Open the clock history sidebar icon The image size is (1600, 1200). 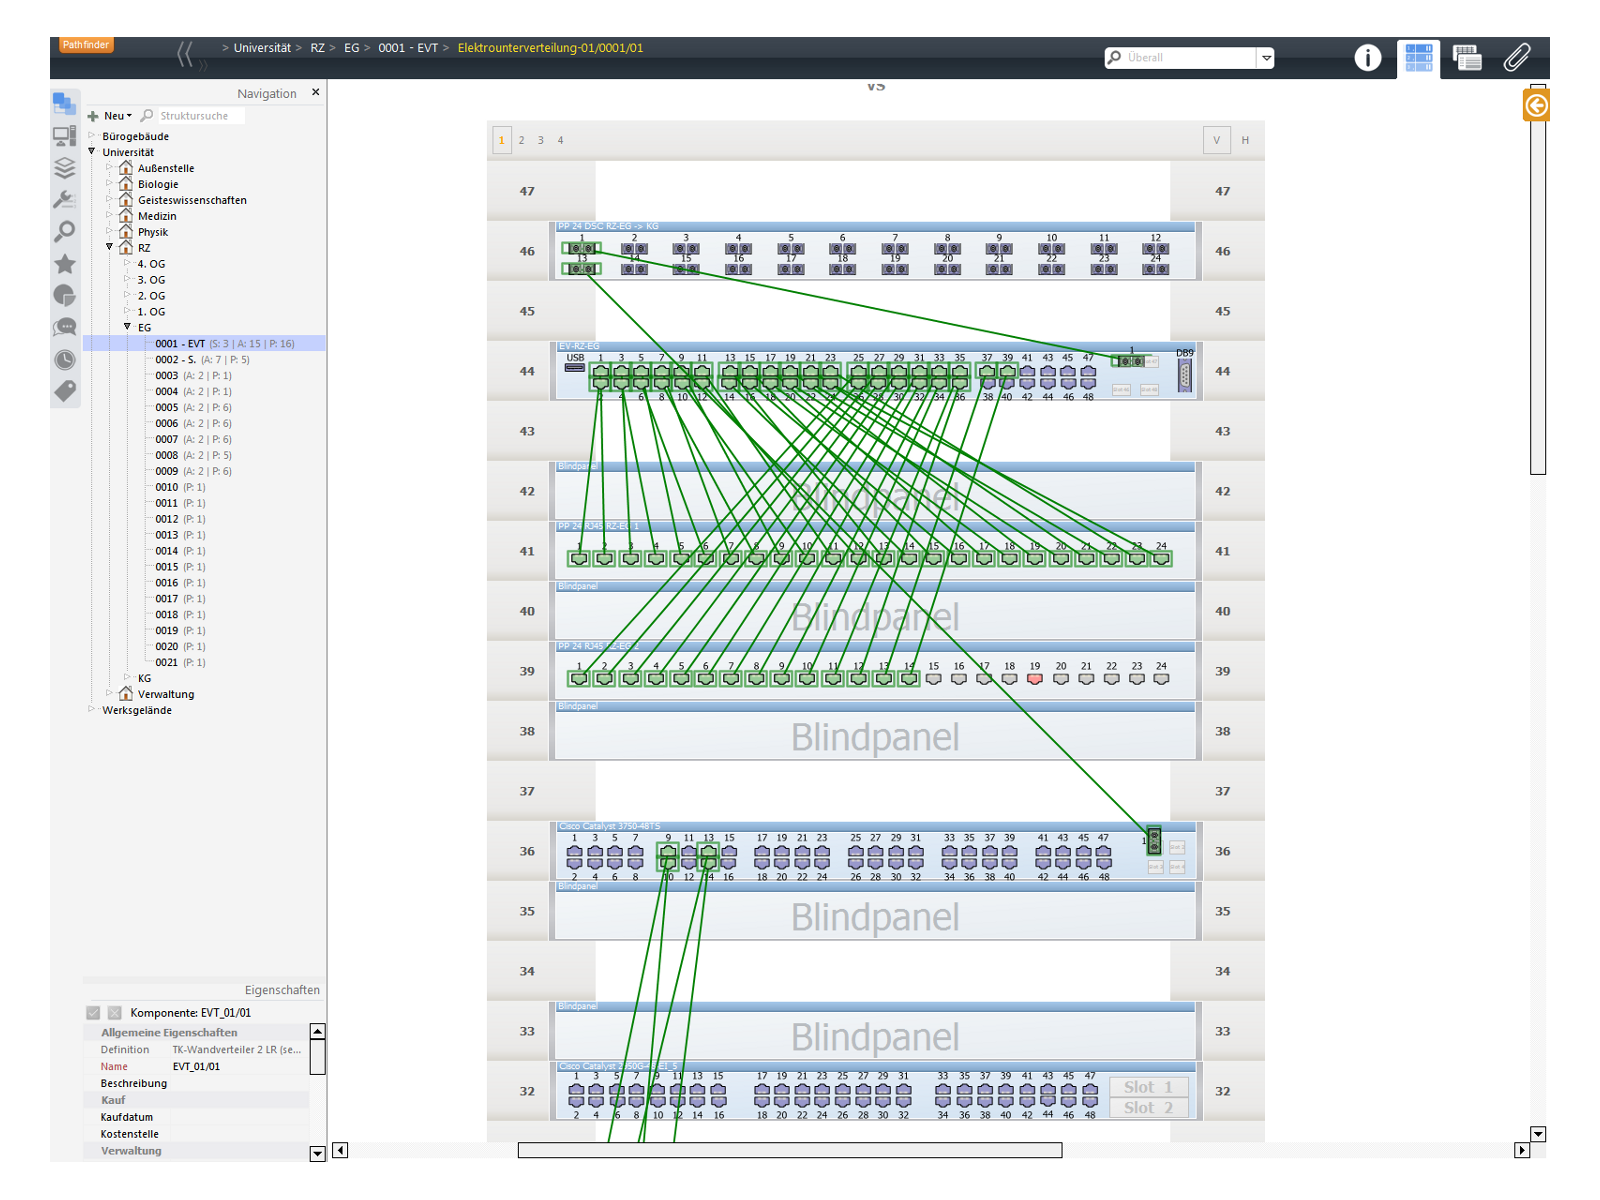[x=65, y=360]
